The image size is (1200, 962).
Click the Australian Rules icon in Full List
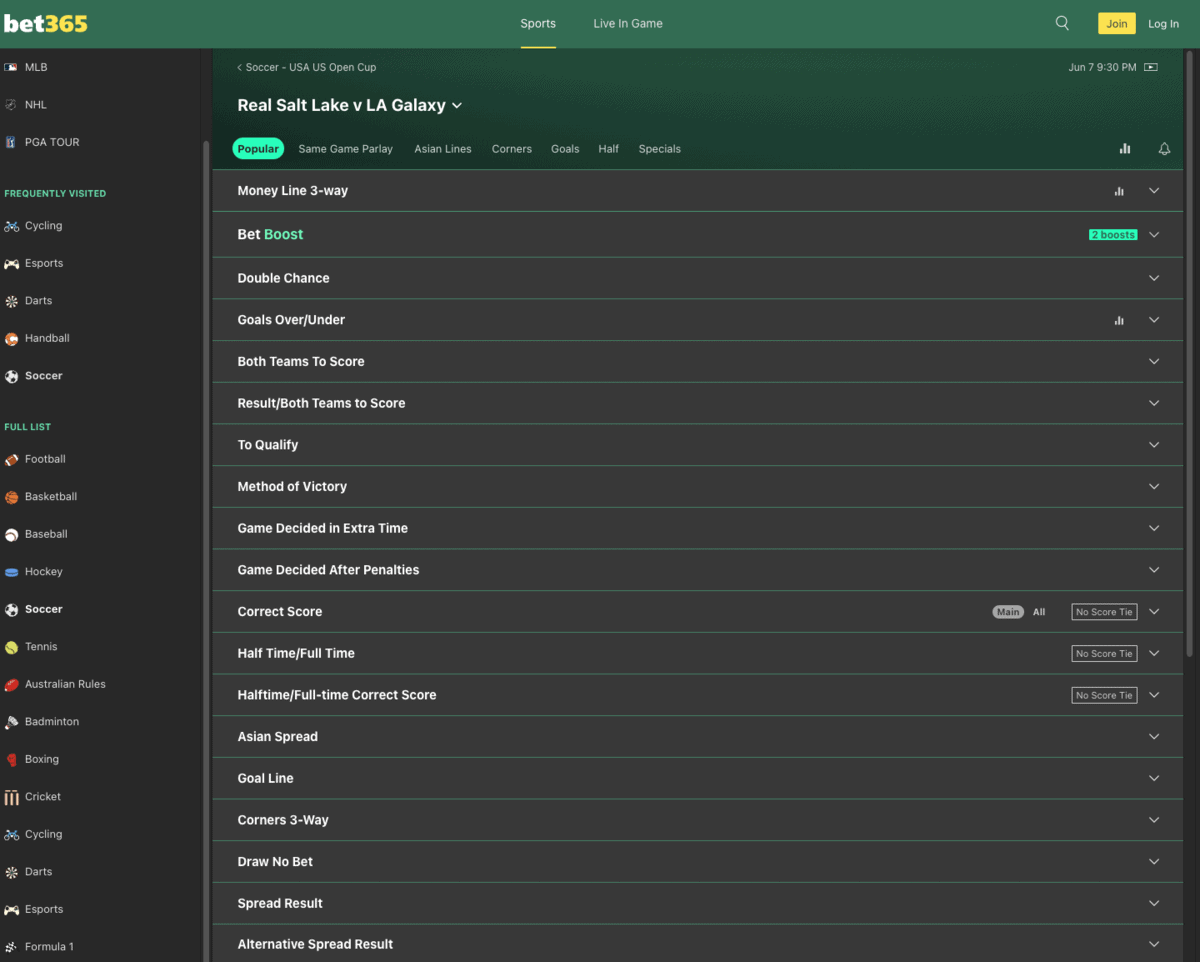pyautogui.click(x=11, y=685)
